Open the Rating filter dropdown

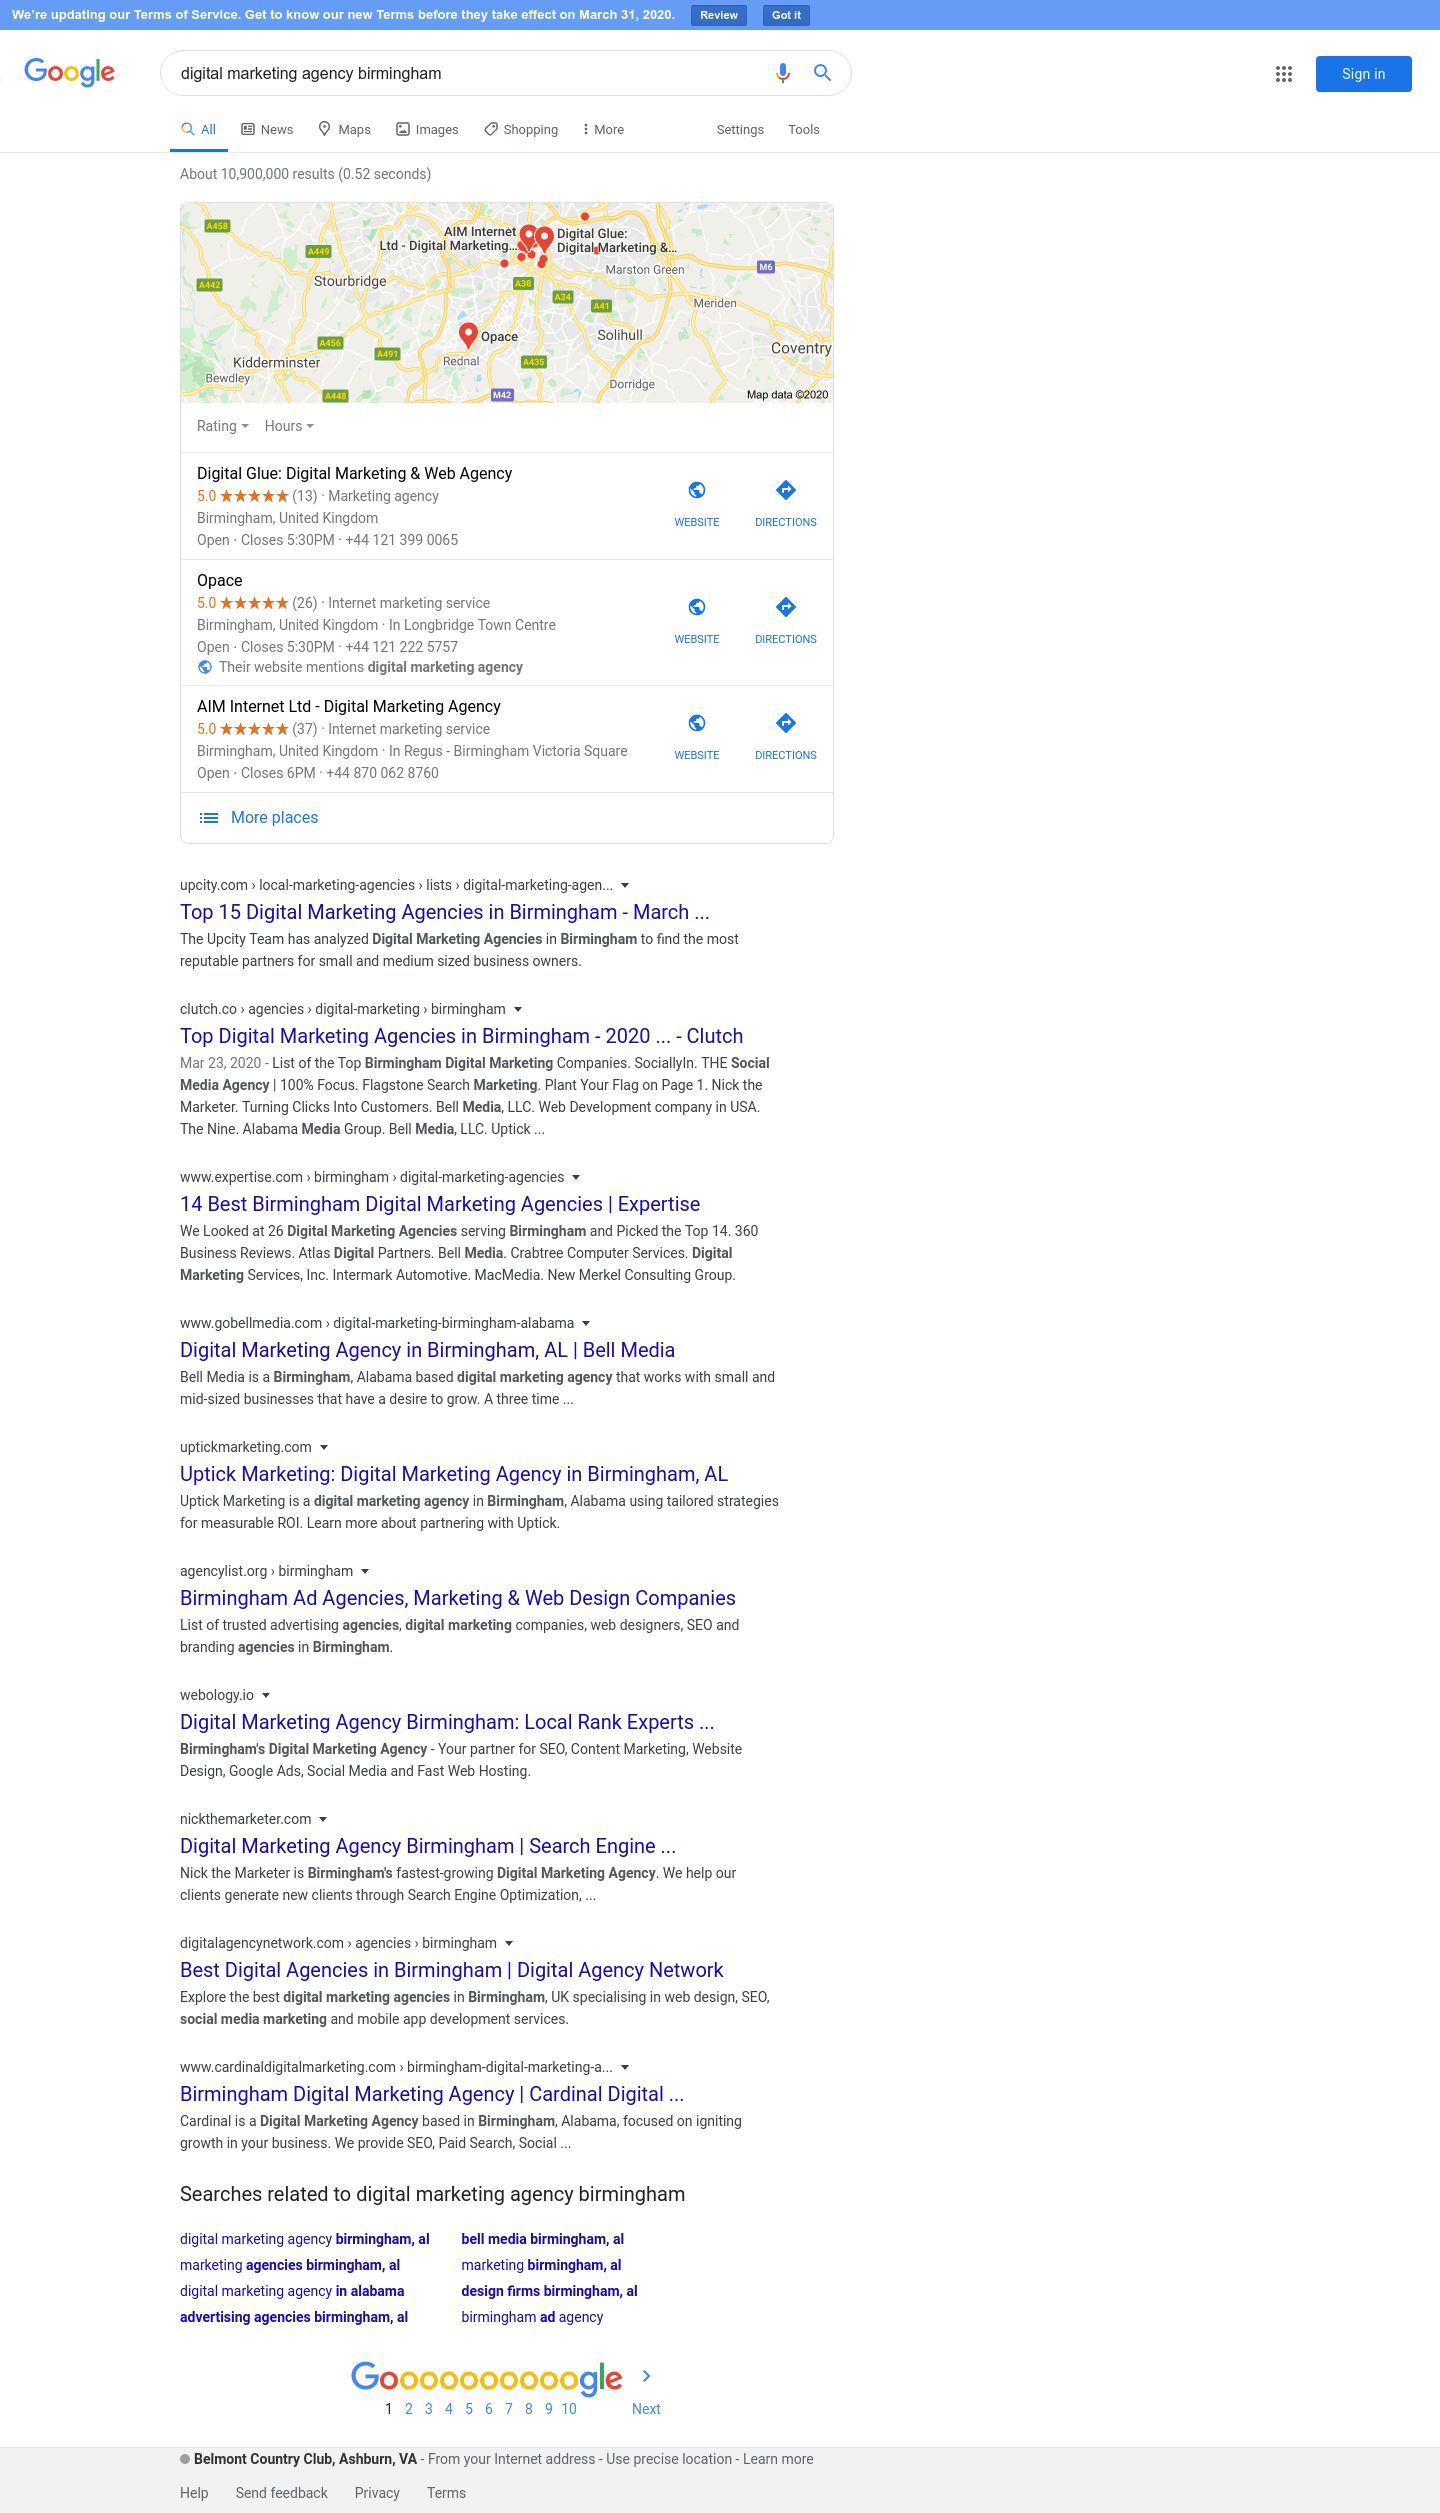223,426
